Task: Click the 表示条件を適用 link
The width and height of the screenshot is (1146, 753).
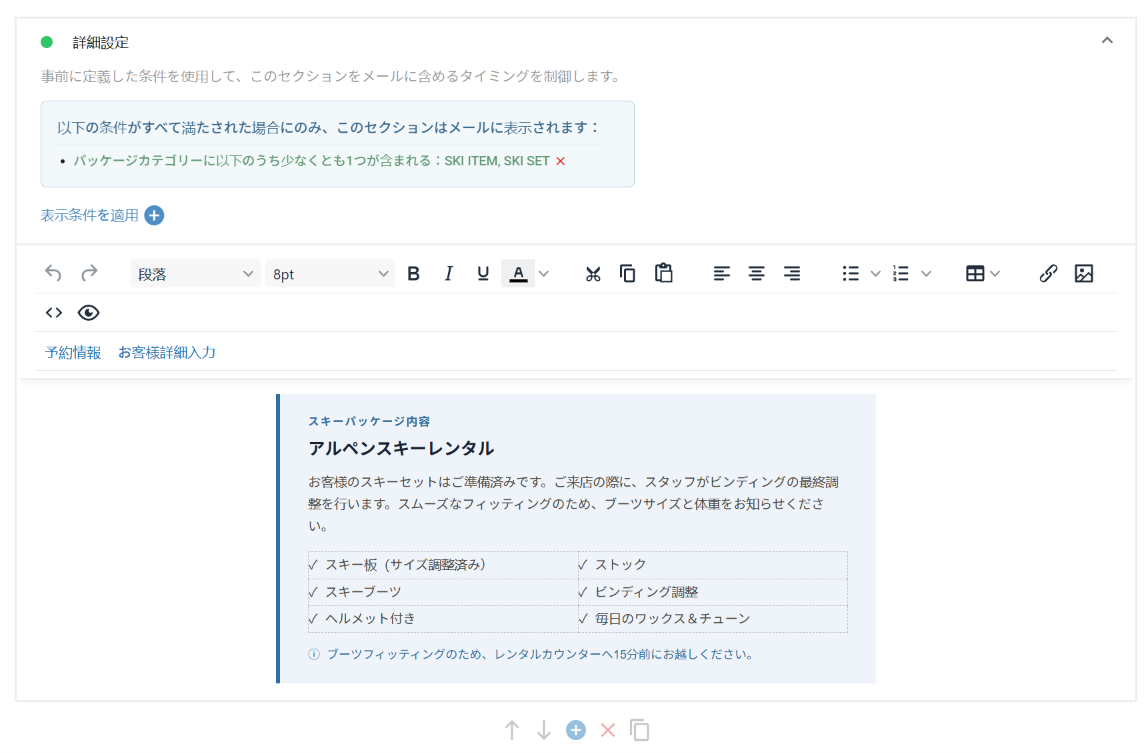Action: (x=89, y=215)
